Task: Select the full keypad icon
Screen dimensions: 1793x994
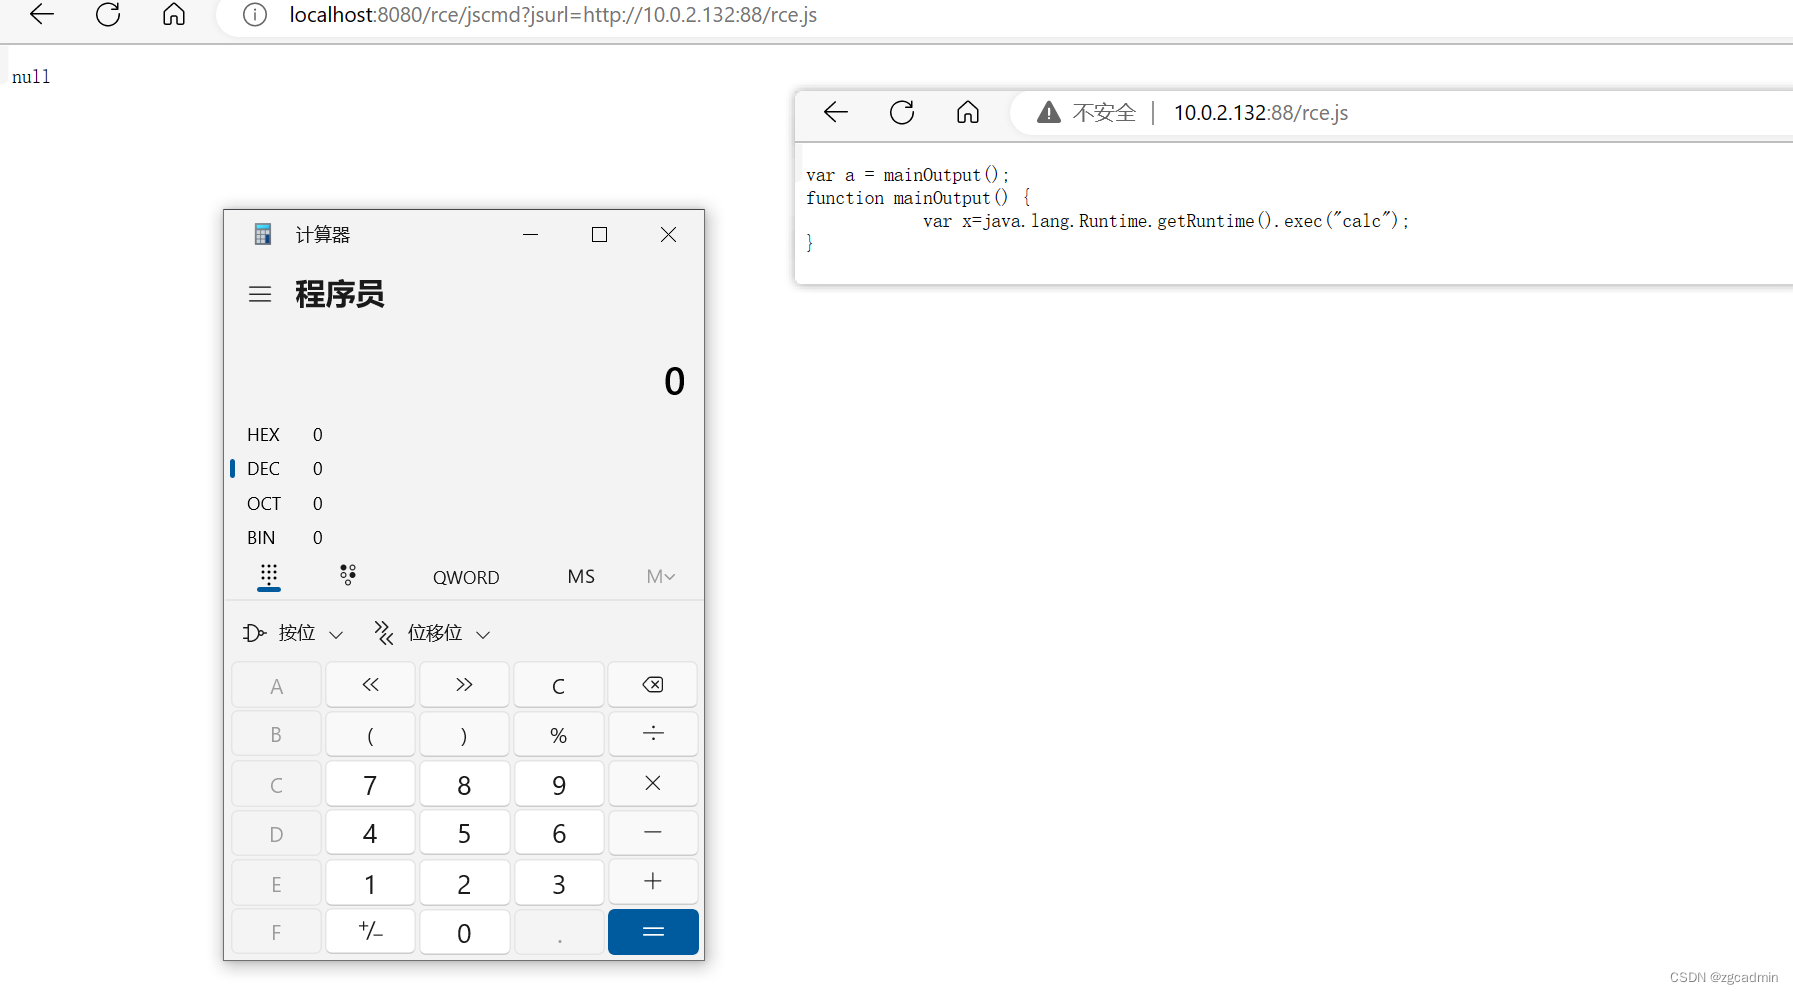Action: [269, 576]
